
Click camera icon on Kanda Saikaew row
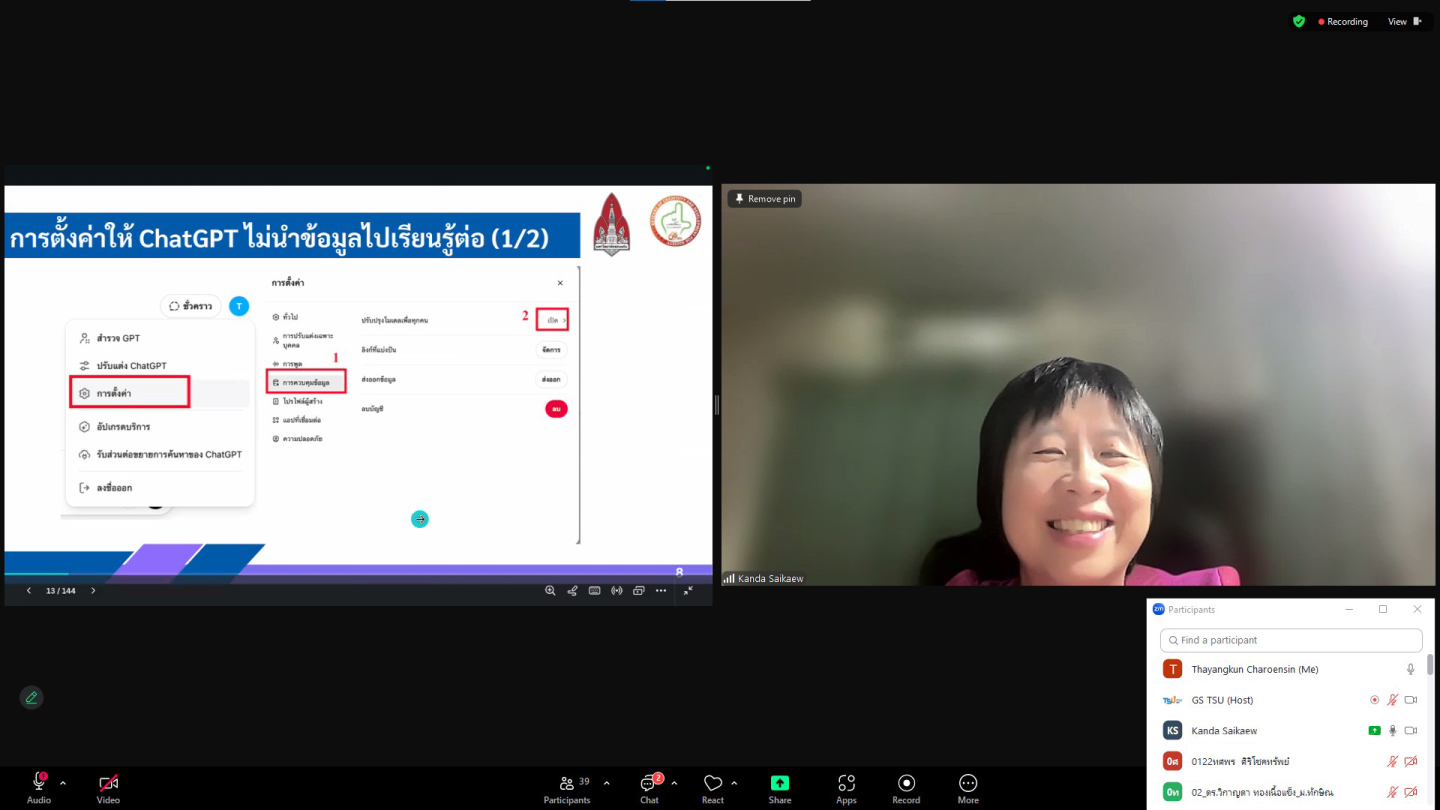pos(1411,730)
